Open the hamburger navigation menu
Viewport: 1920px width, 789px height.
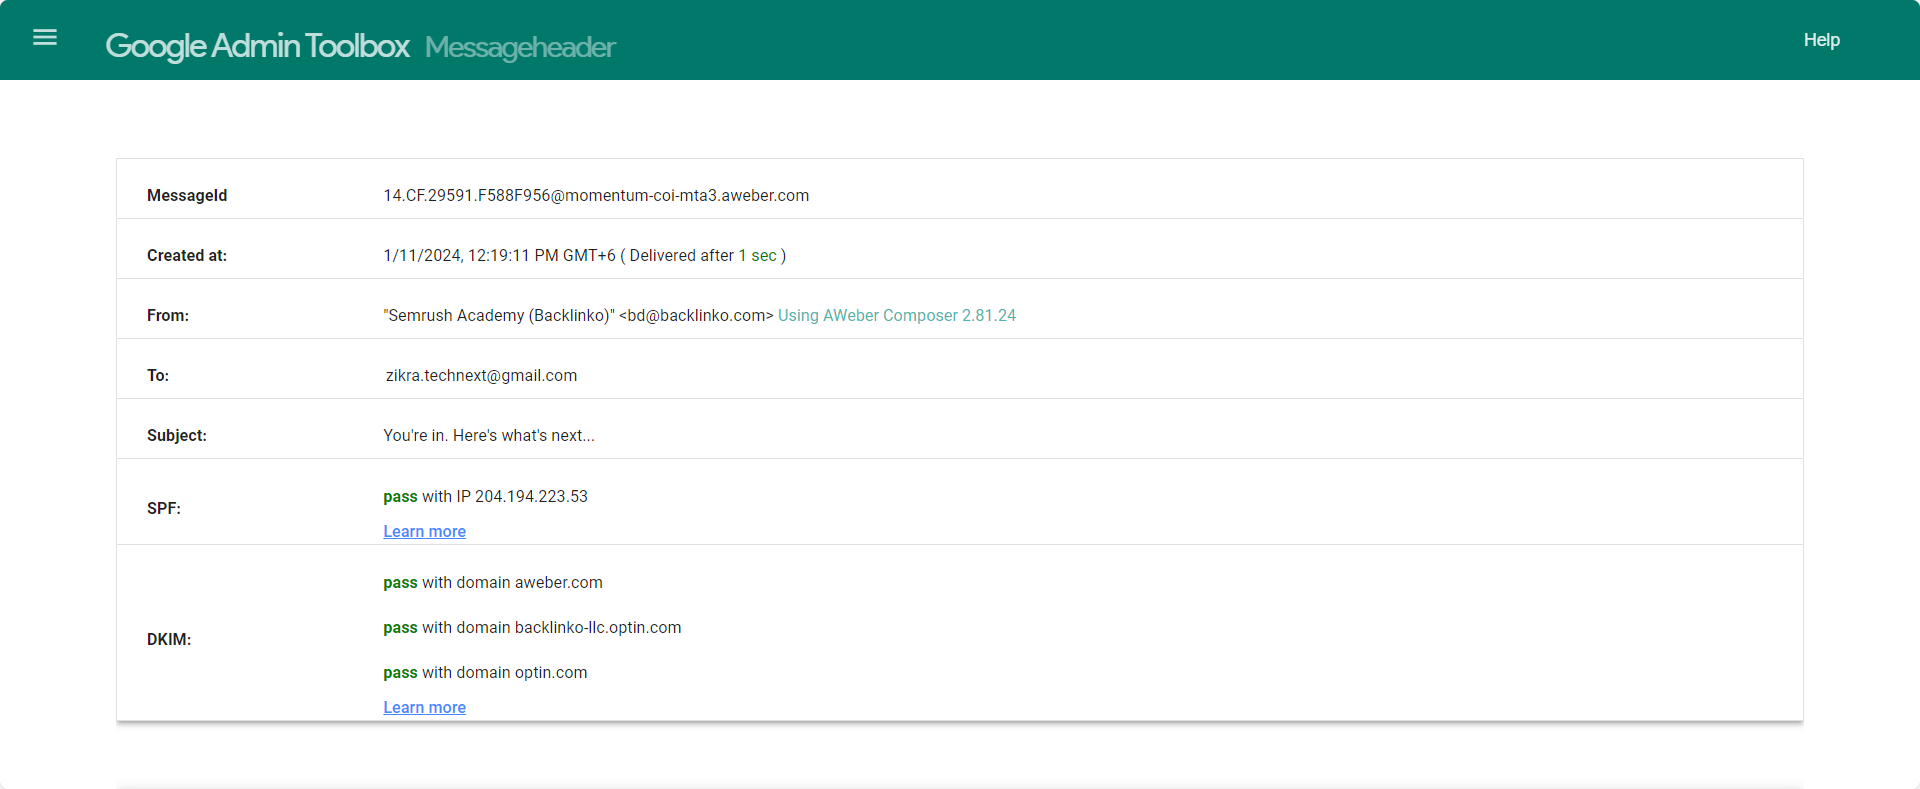click(x=45, y=38)
